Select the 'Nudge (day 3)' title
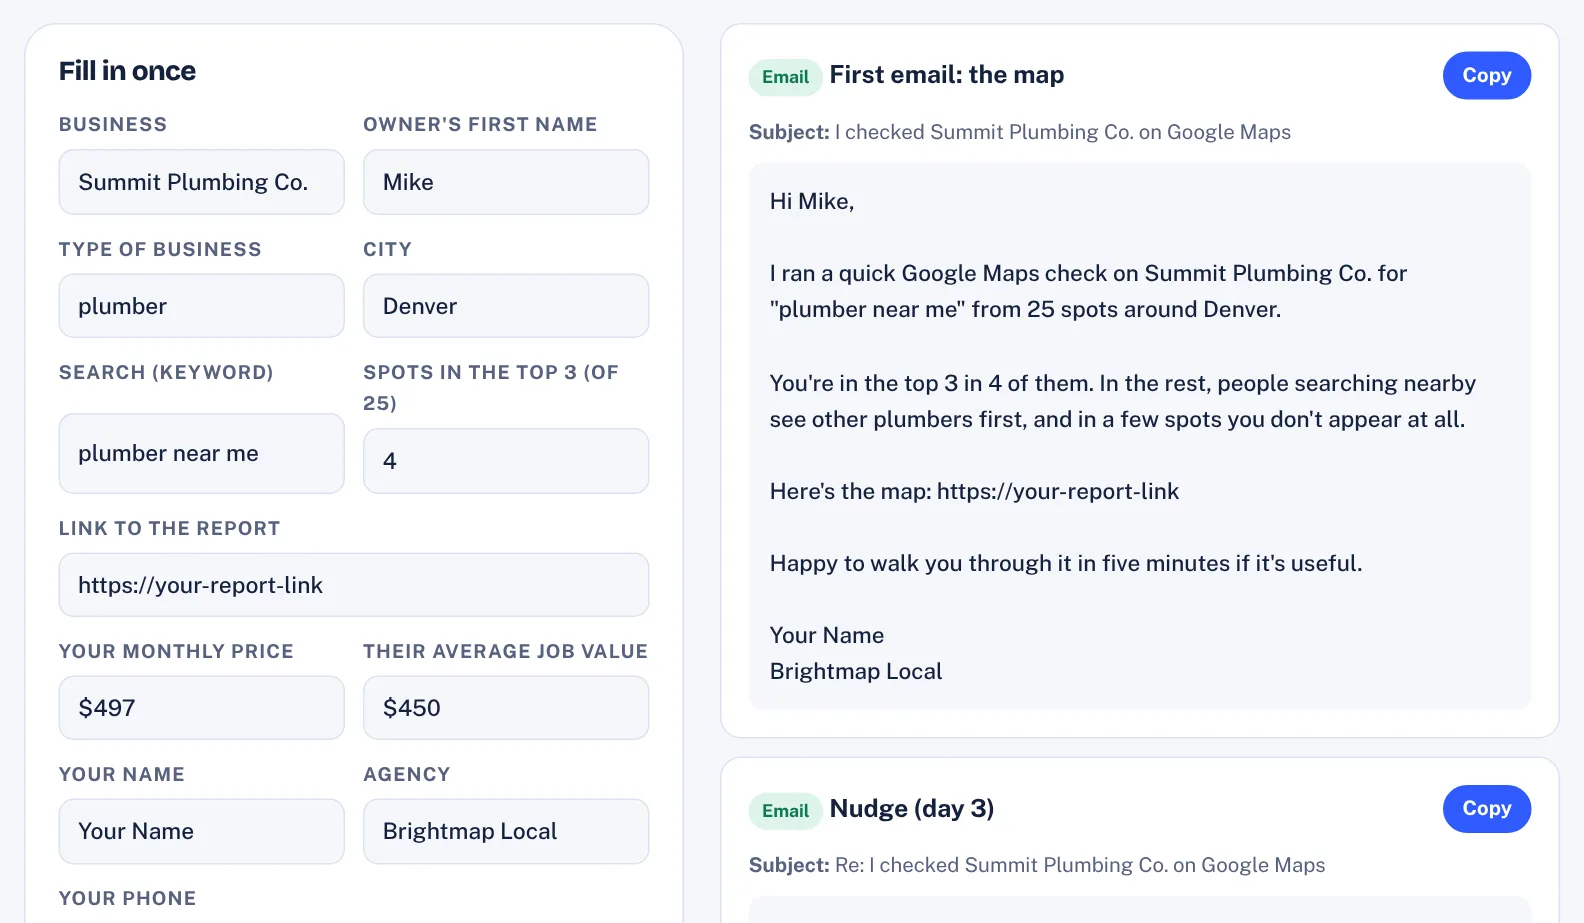This screenshot has height=923, width=1584. click(x=912, y=808)
